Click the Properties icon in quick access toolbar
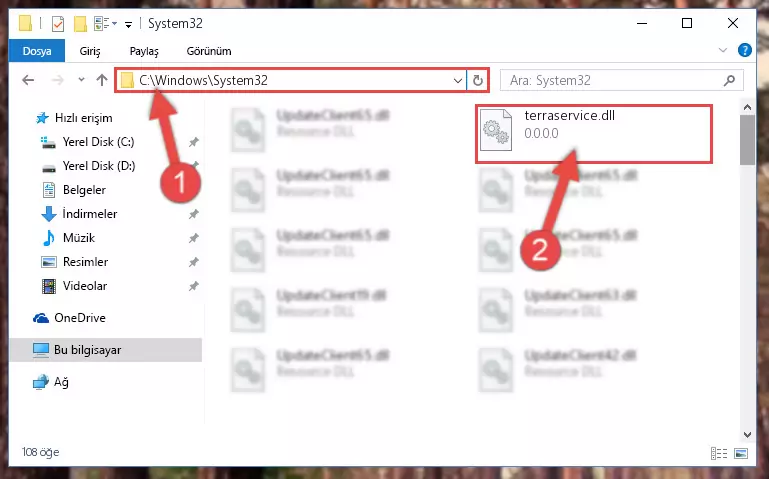This screenshot has width=769, height=479. tap(58, 24)
